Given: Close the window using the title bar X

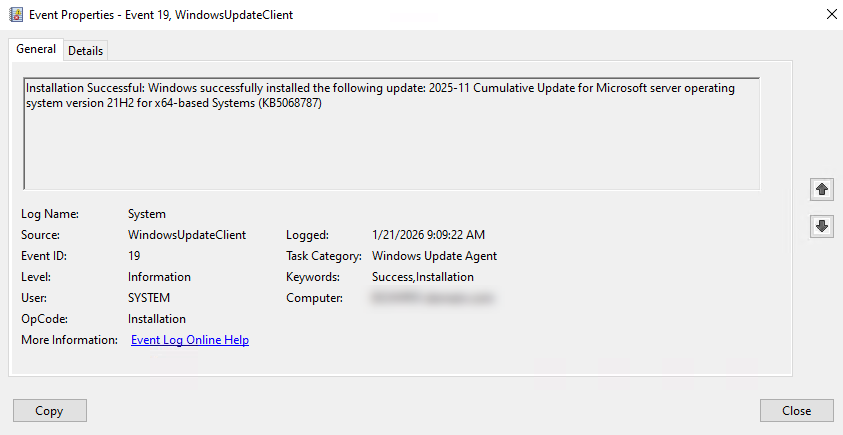Looking at the screenshot, I should (x=828, y=15).
